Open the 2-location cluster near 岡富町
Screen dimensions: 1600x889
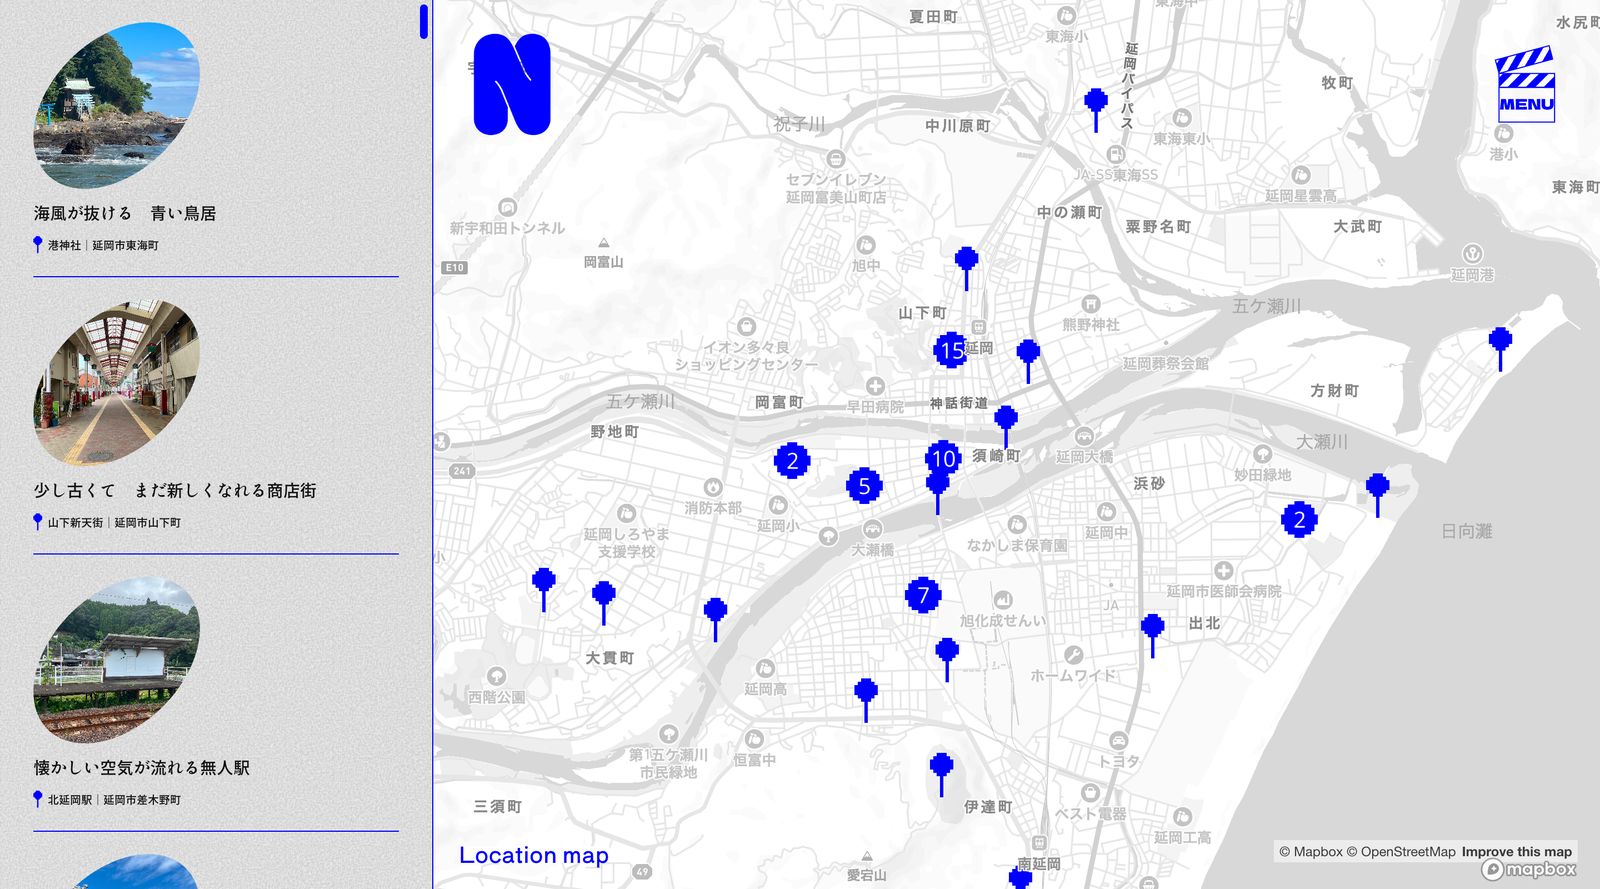tap(792, 460)
